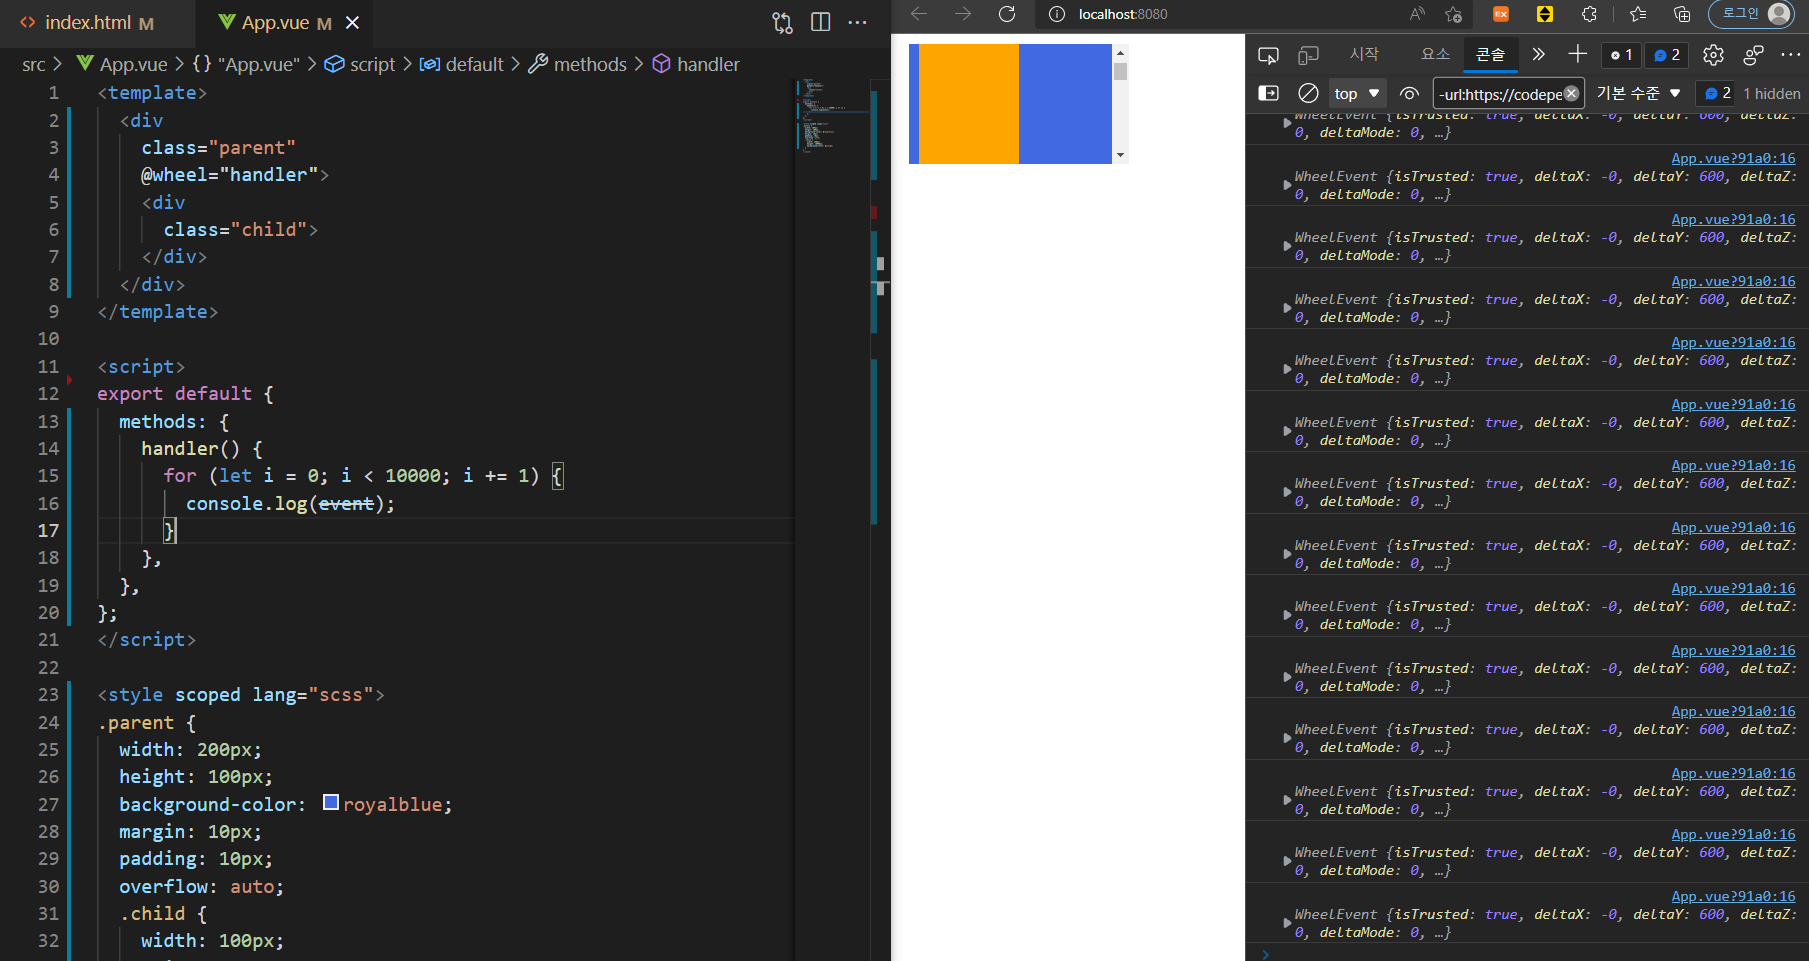Expand the partially hidden WheelEvent entry at console top
The width and height of the screenshot is (1809, 961).
coord(1287,123)
